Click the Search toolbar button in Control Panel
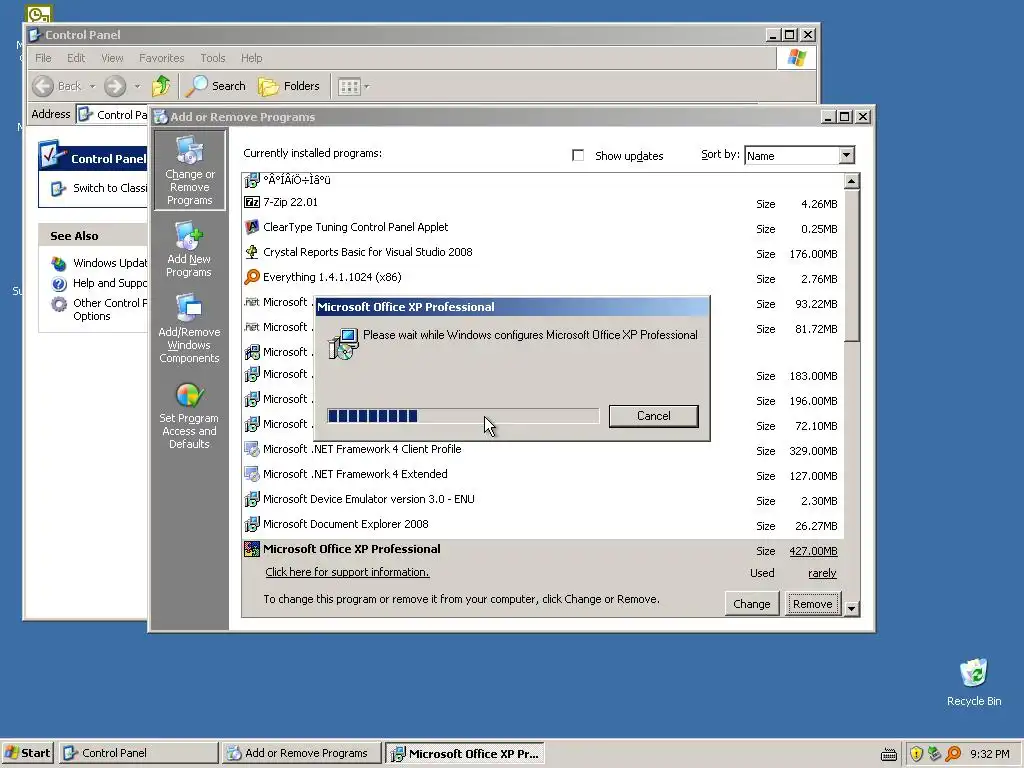This screenshot has width=1024, height=768. (x=216, y=86)
